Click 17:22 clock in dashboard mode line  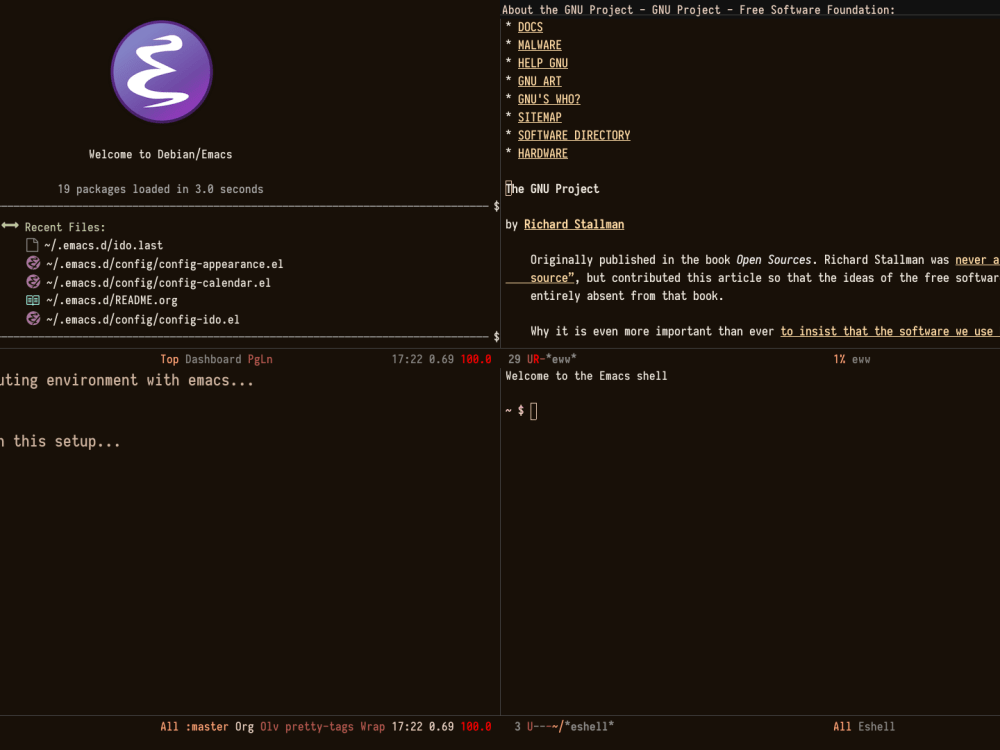(x=407, y=359)
